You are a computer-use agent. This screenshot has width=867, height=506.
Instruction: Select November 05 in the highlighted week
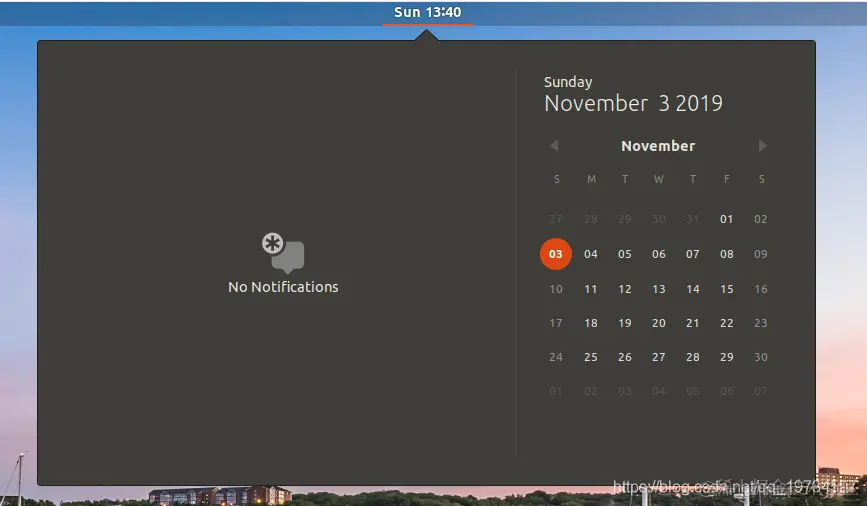pos(625,254)
